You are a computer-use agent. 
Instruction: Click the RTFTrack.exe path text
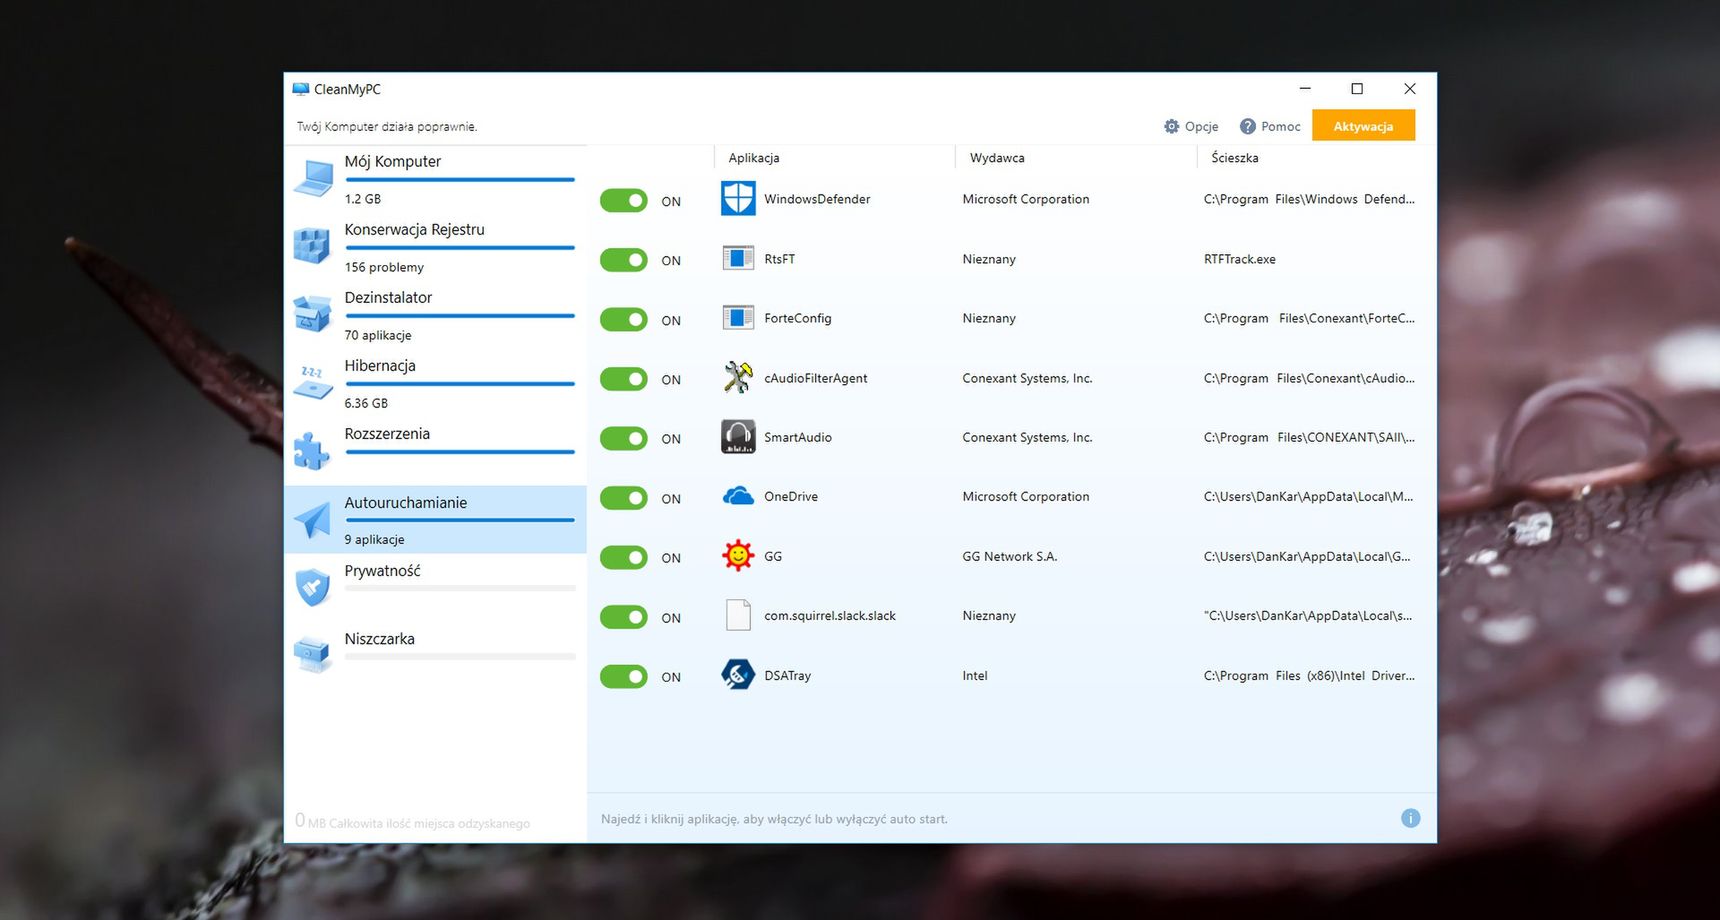tap(1240, 259)
